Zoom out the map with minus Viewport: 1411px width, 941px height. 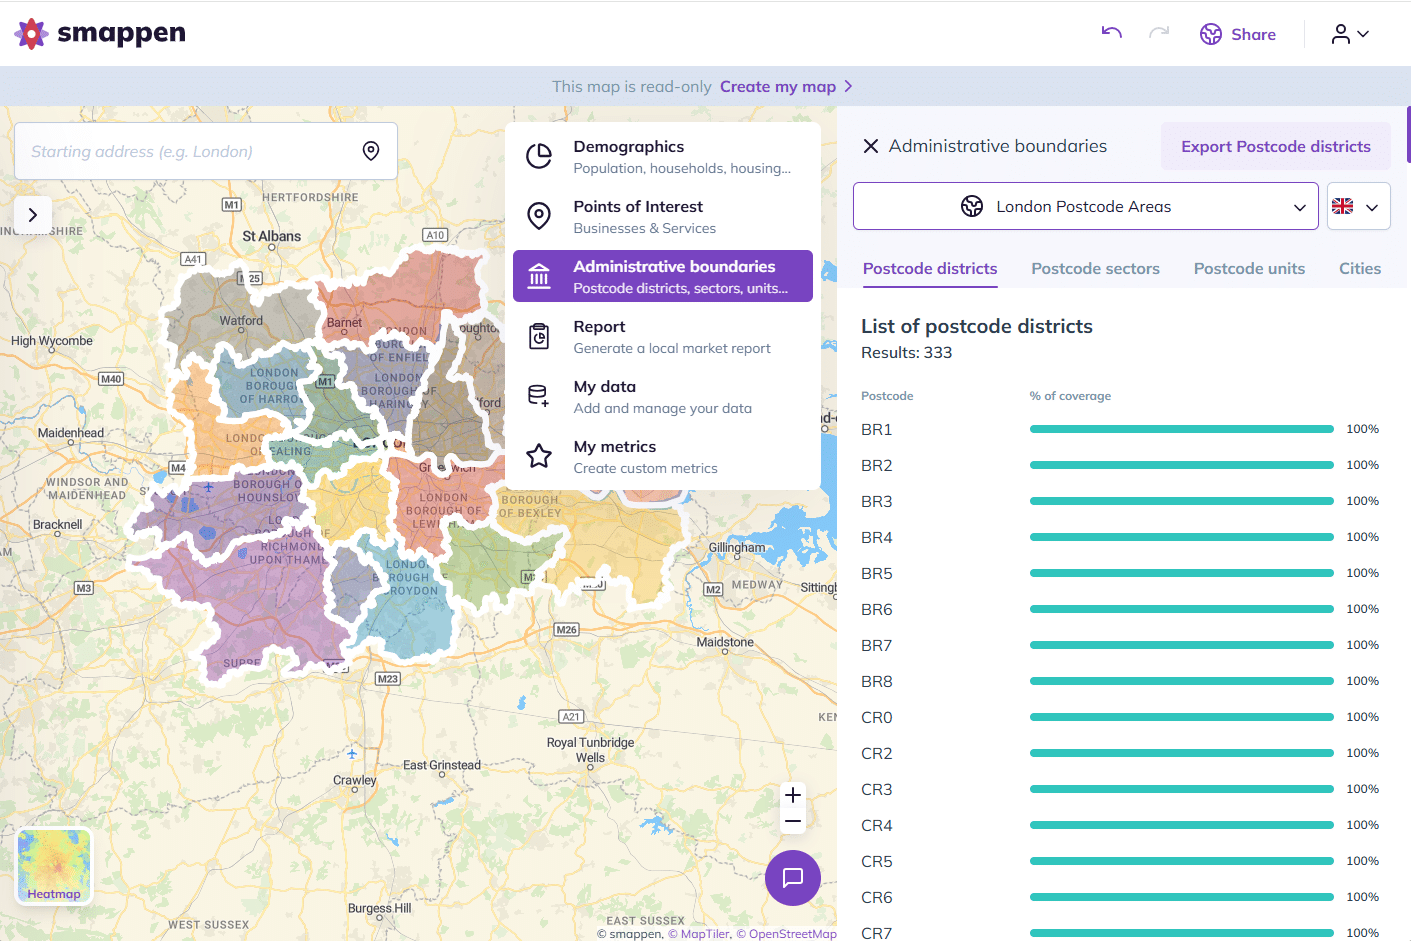point(793,821)
